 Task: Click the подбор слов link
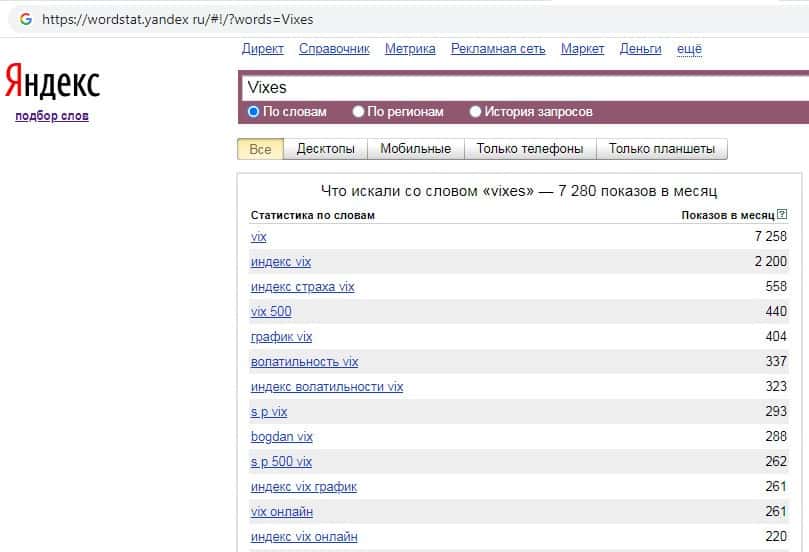pyautogui.click(x=52, y=116)
